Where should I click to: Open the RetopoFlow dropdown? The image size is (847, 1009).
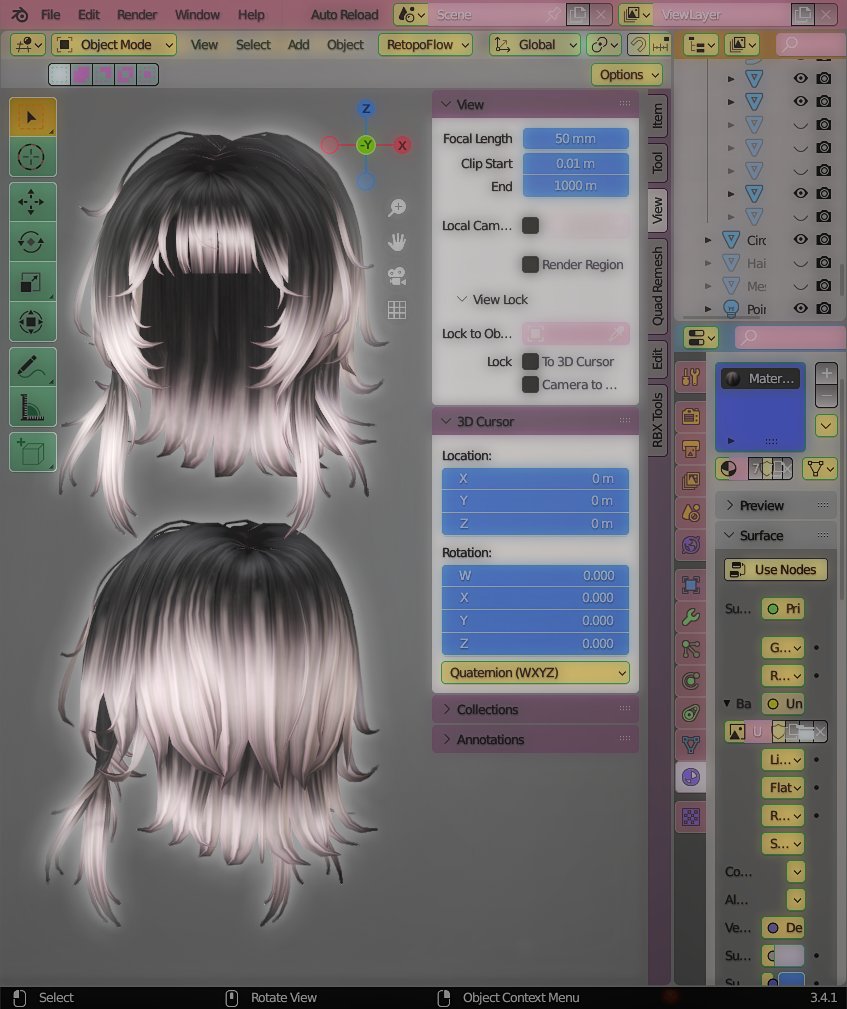[425, 44]
